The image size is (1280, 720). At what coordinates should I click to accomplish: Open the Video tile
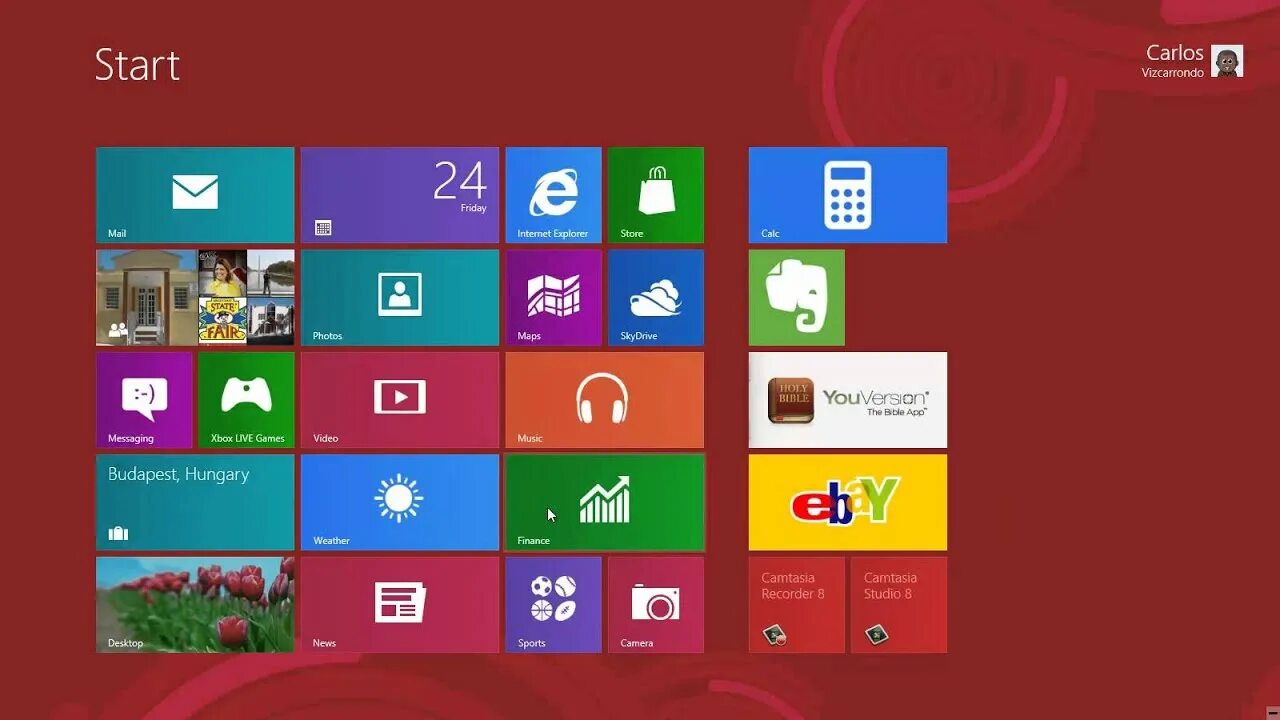tap(400, 400)
